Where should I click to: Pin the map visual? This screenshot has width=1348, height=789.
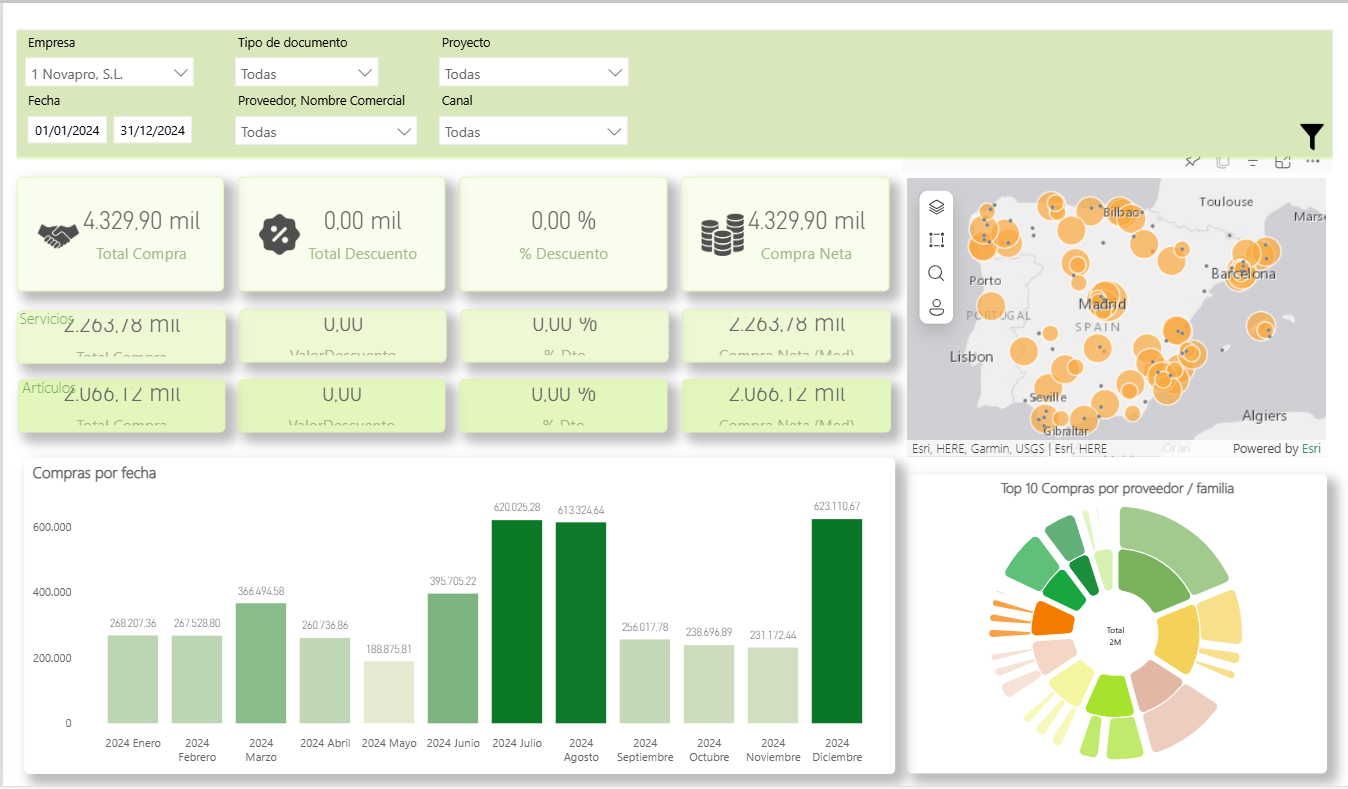pyautogui.click(x=1192, y=162)
